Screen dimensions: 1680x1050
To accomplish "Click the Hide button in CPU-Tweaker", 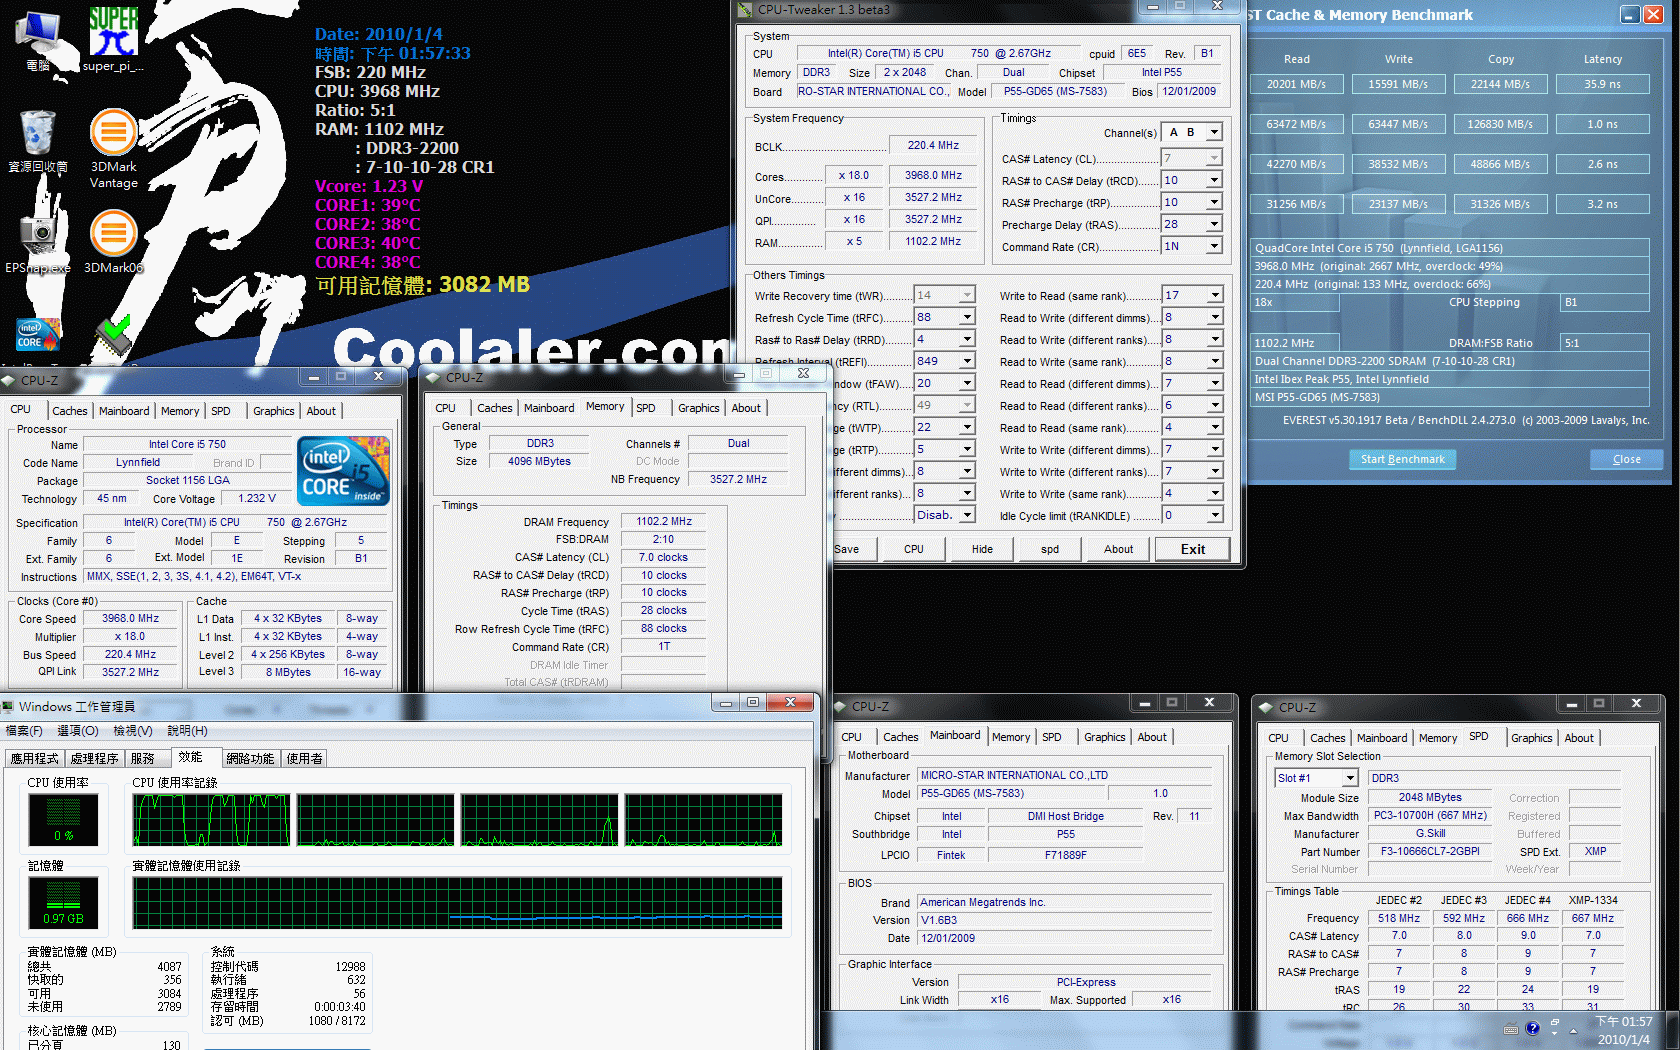I will coord(982,549).
